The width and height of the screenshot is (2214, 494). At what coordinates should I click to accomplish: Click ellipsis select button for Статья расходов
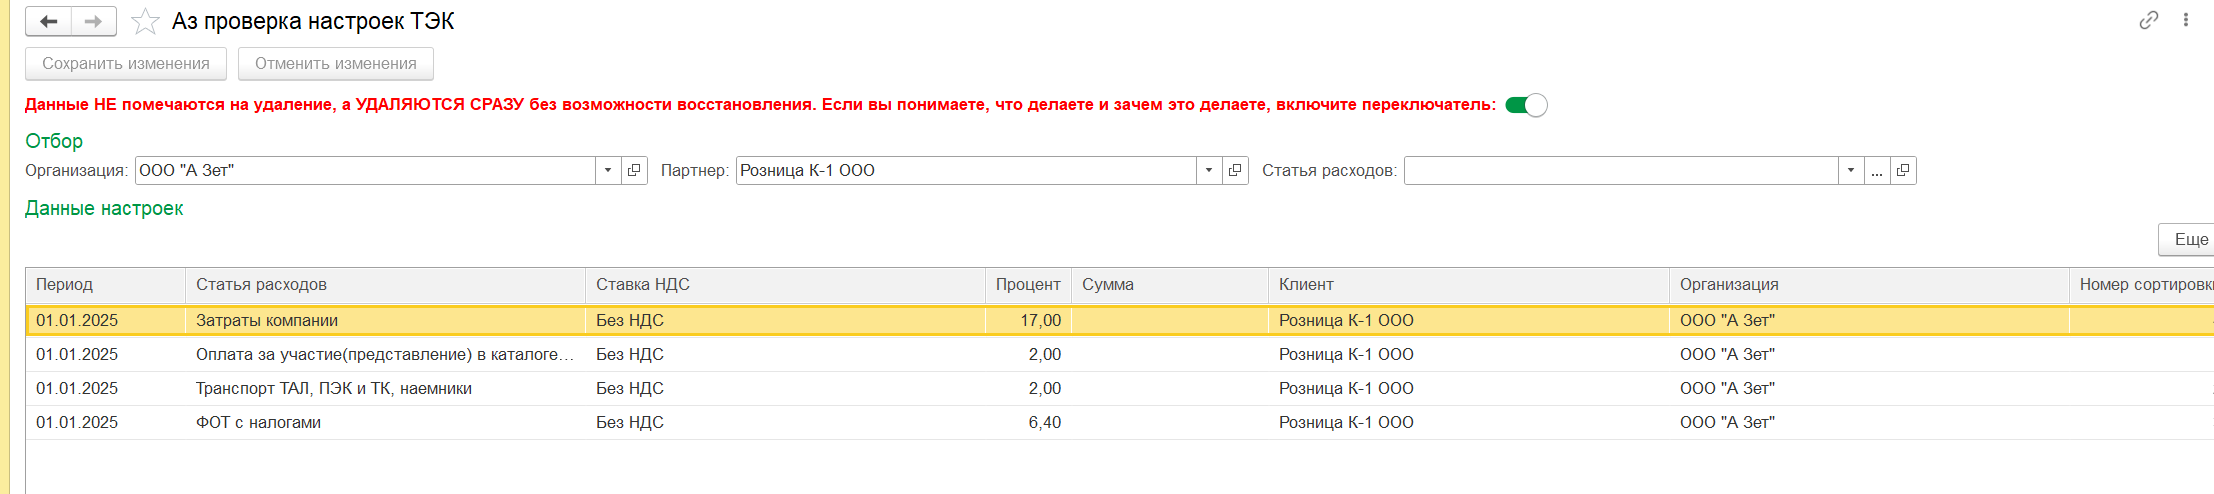click(x=1877, y=171)
